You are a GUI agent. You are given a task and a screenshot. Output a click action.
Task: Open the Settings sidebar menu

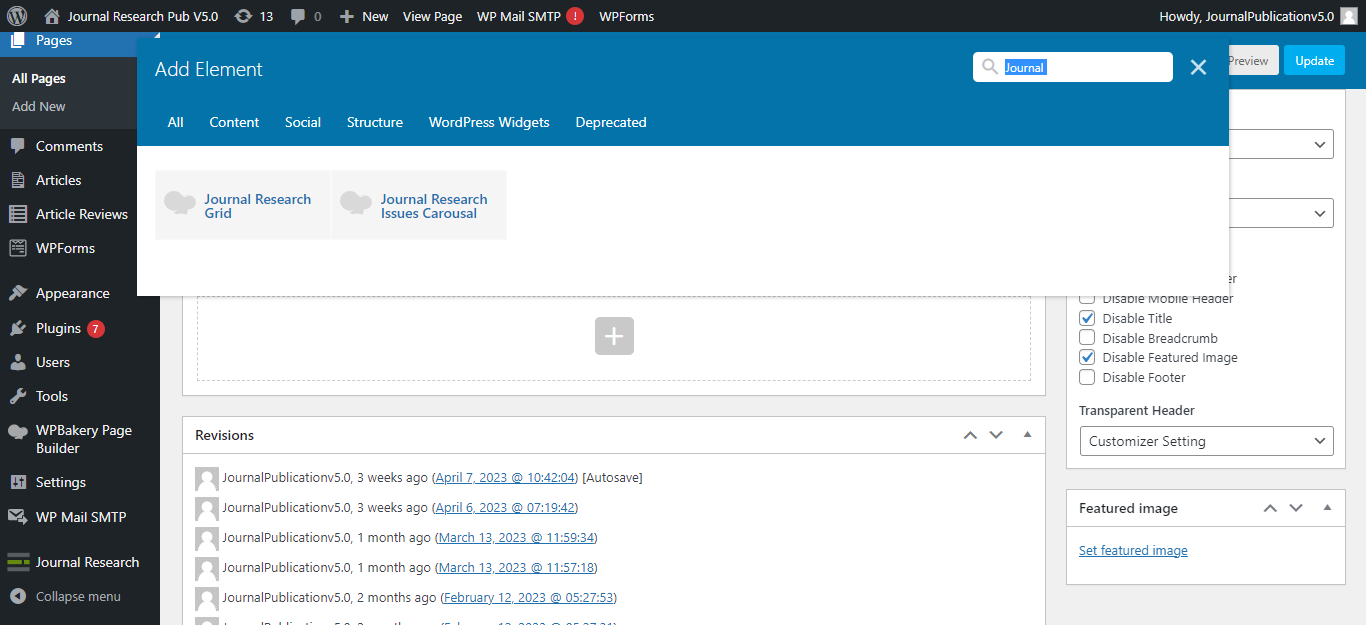[x=60, y=482]
